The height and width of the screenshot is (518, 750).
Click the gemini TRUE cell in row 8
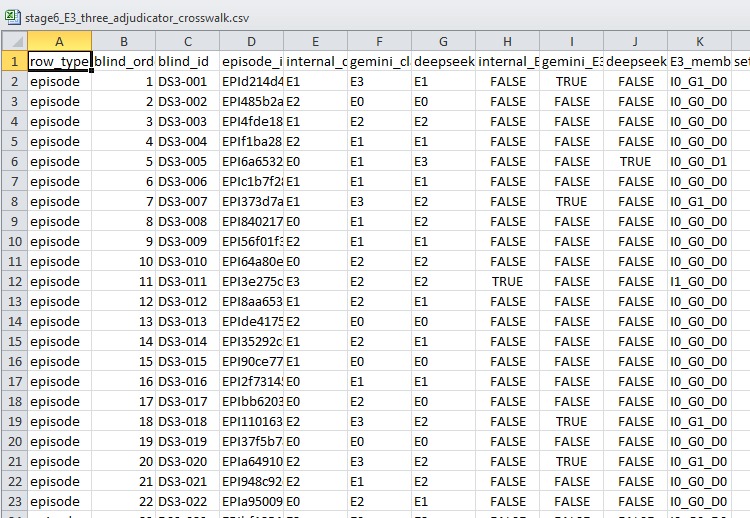tap(572, 201)
